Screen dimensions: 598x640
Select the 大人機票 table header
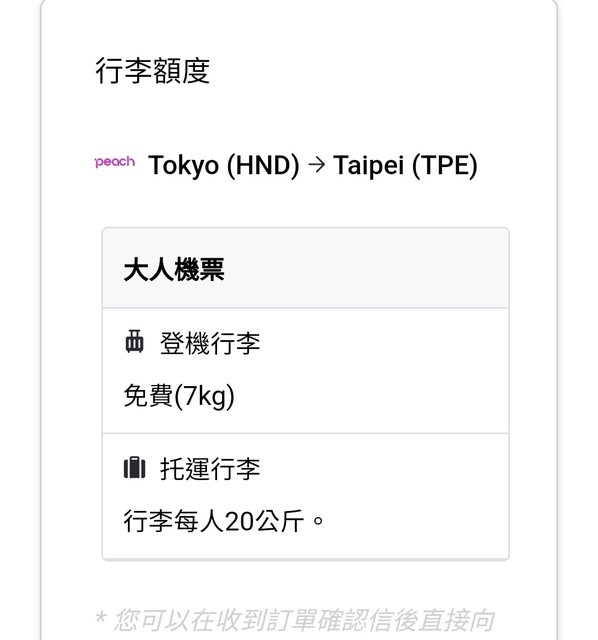[306, 268]
